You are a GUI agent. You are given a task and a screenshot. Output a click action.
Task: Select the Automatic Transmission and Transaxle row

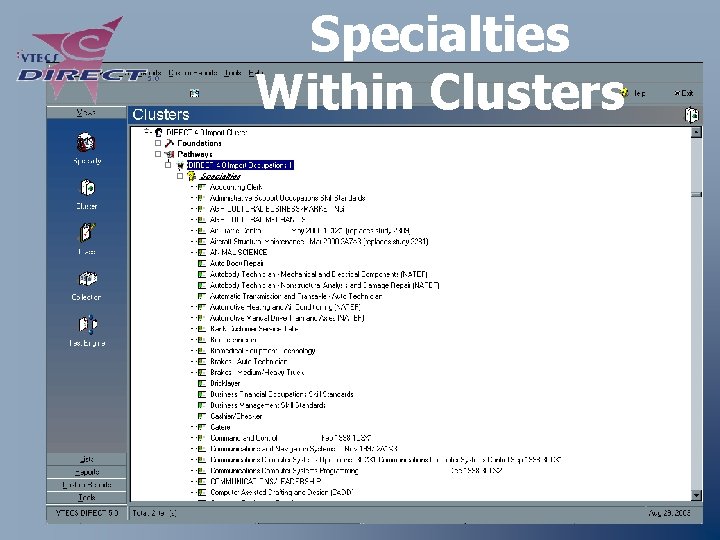[x=296, y=297]
